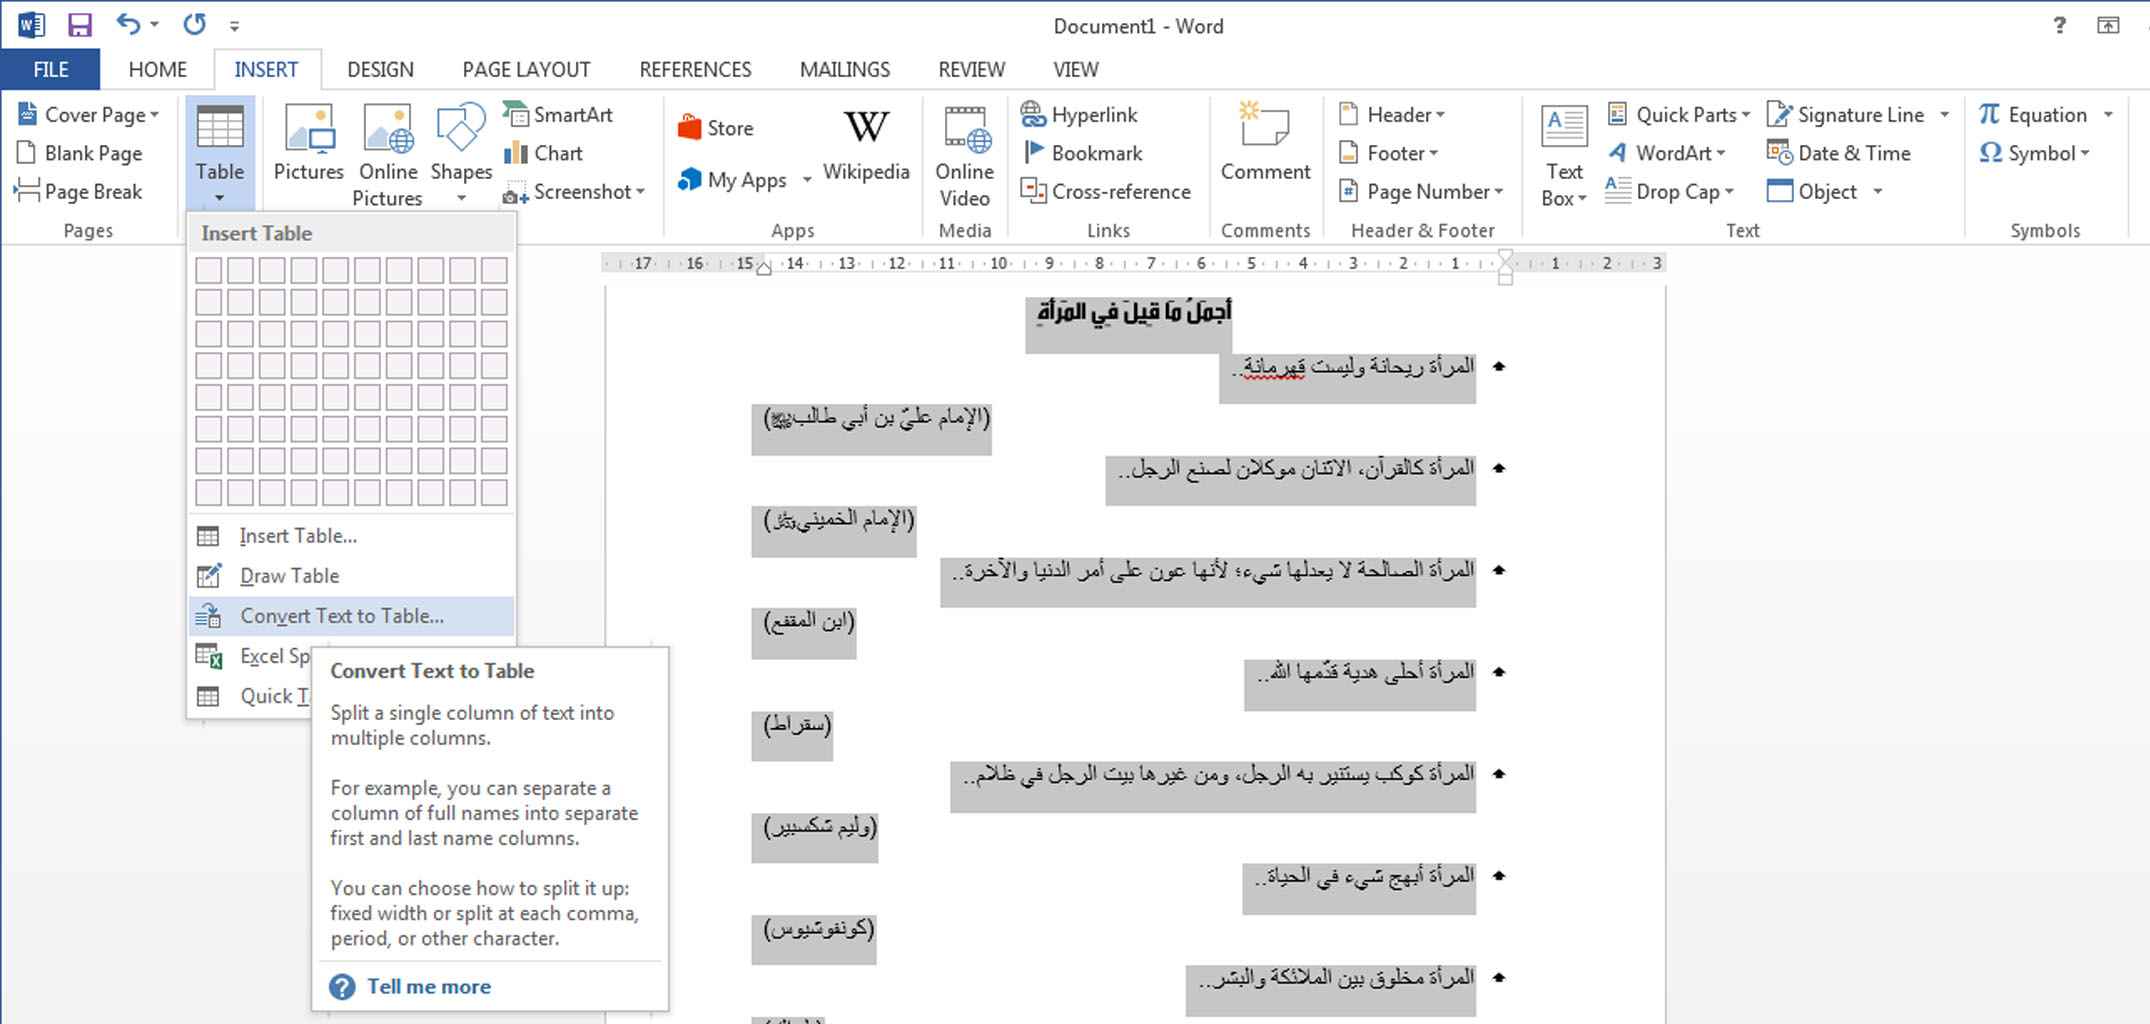Image resolution: width=2150 pixels, height=1024 pixels.
Task: Add a new Comment
Action: (1265, 142)
